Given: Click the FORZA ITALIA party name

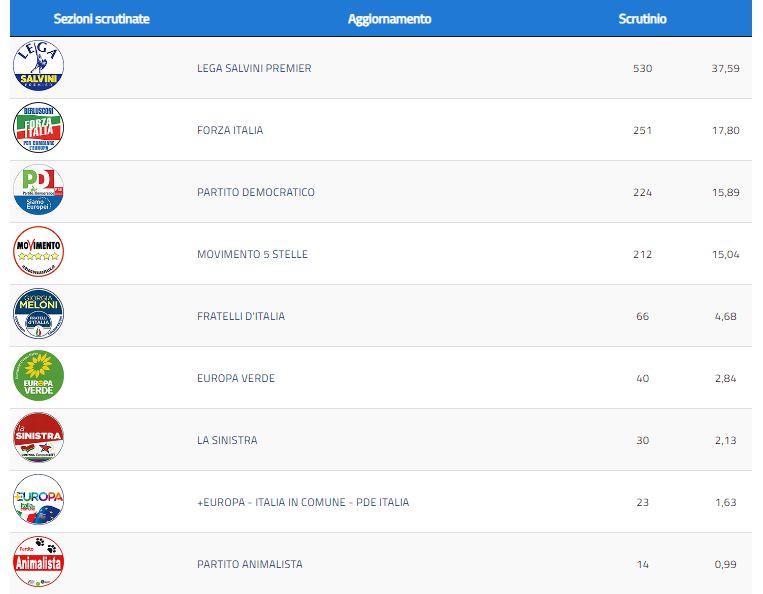Looking at the screenshot, I should click(x=230, y=131).
